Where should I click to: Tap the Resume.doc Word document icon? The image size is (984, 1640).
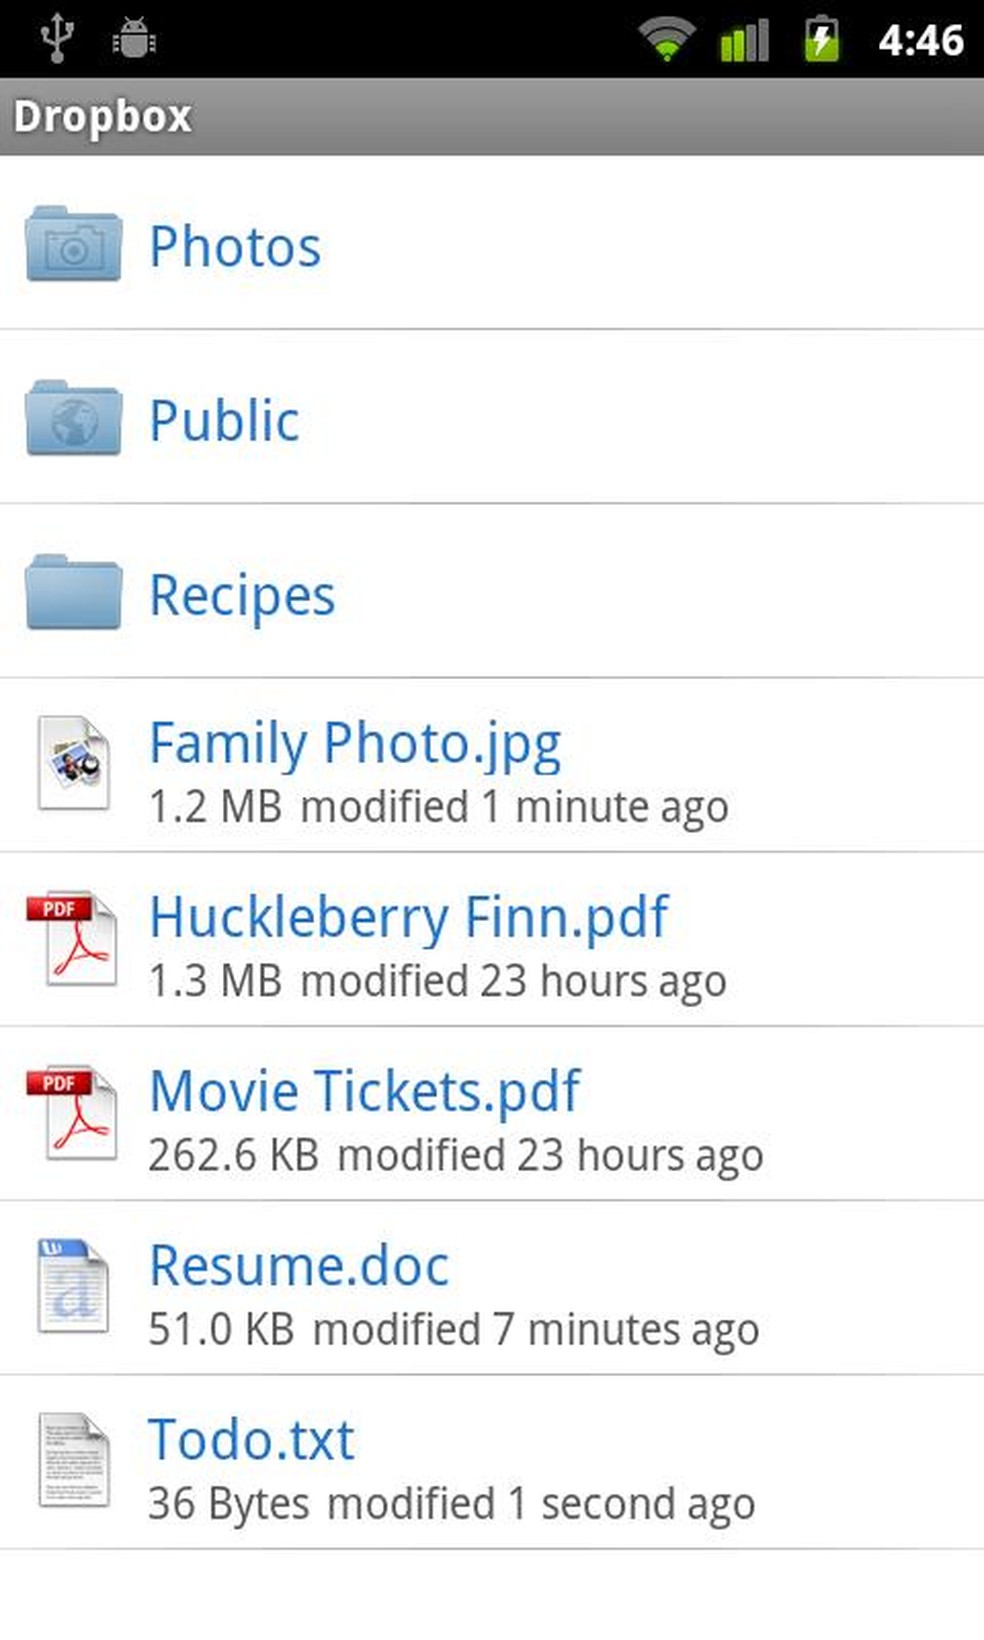click(73, 1286)
